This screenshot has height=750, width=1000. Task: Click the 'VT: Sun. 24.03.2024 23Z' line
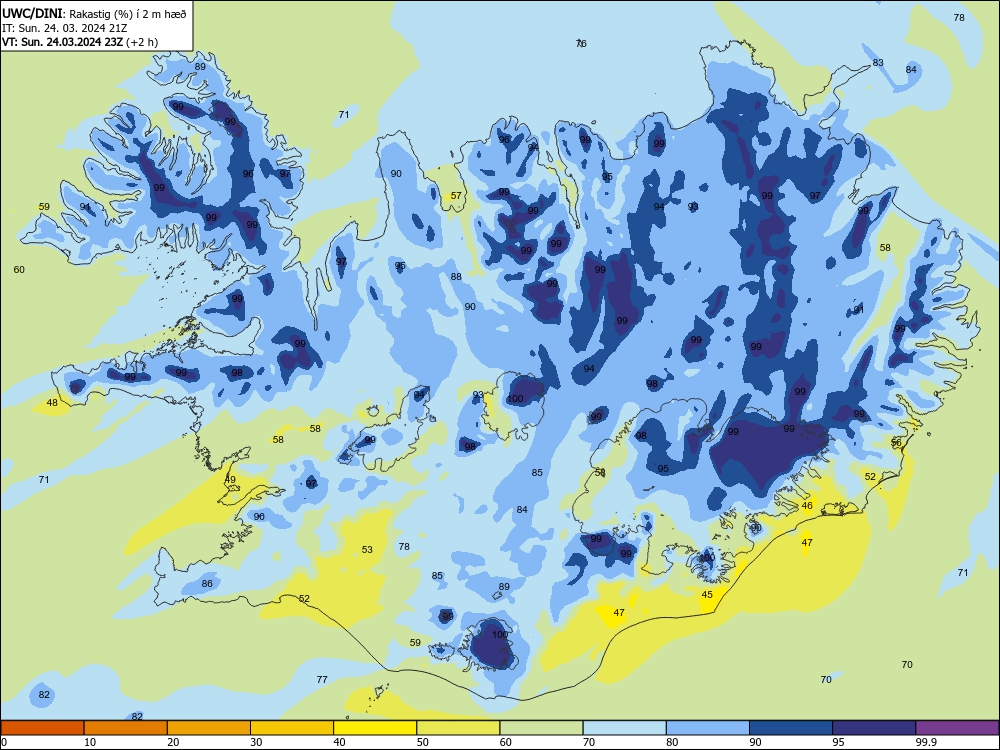click(62, 42)
